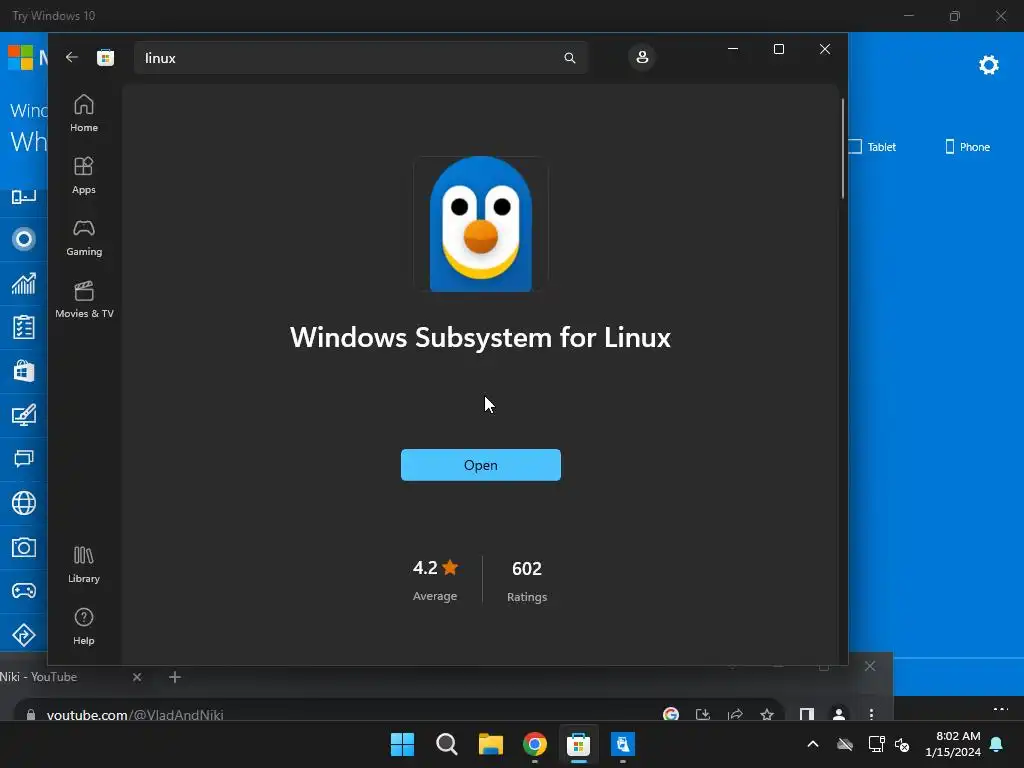Click the blue app icon right of Store on taskbar

click(x=623, y=744)
